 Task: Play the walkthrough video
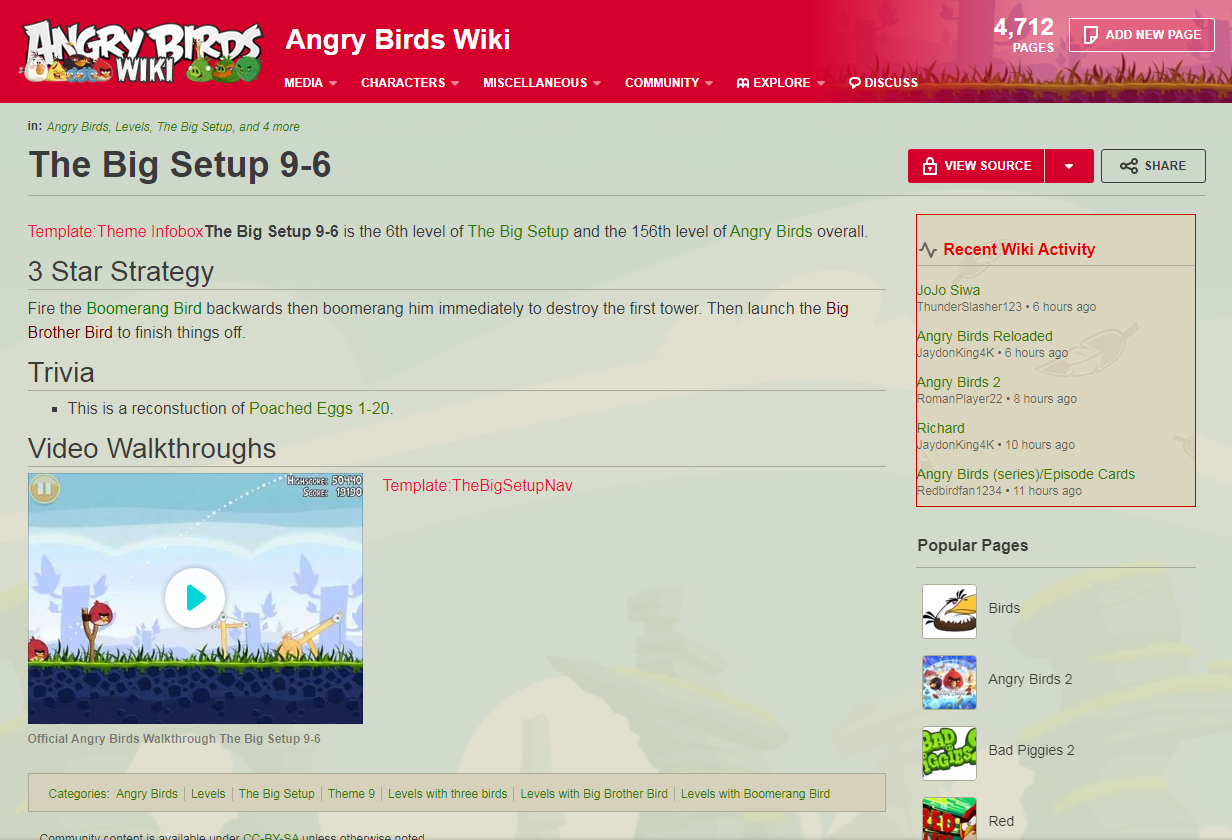[195, 598]
